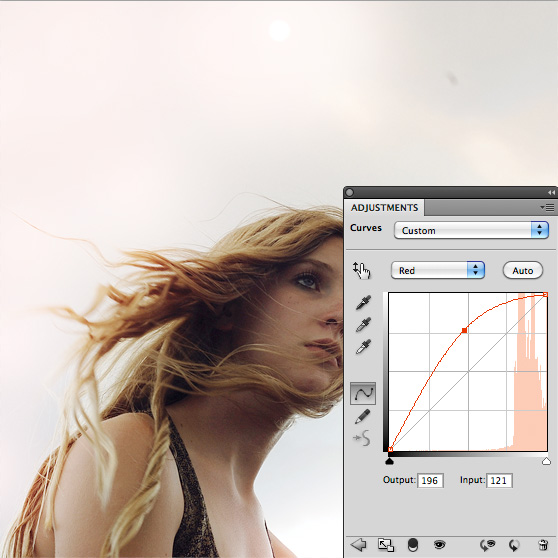Viewport: 558px width, 558px height.
Task: Open the Red channel dropdown
Action: pyautogui.click(x=438, y=270)
